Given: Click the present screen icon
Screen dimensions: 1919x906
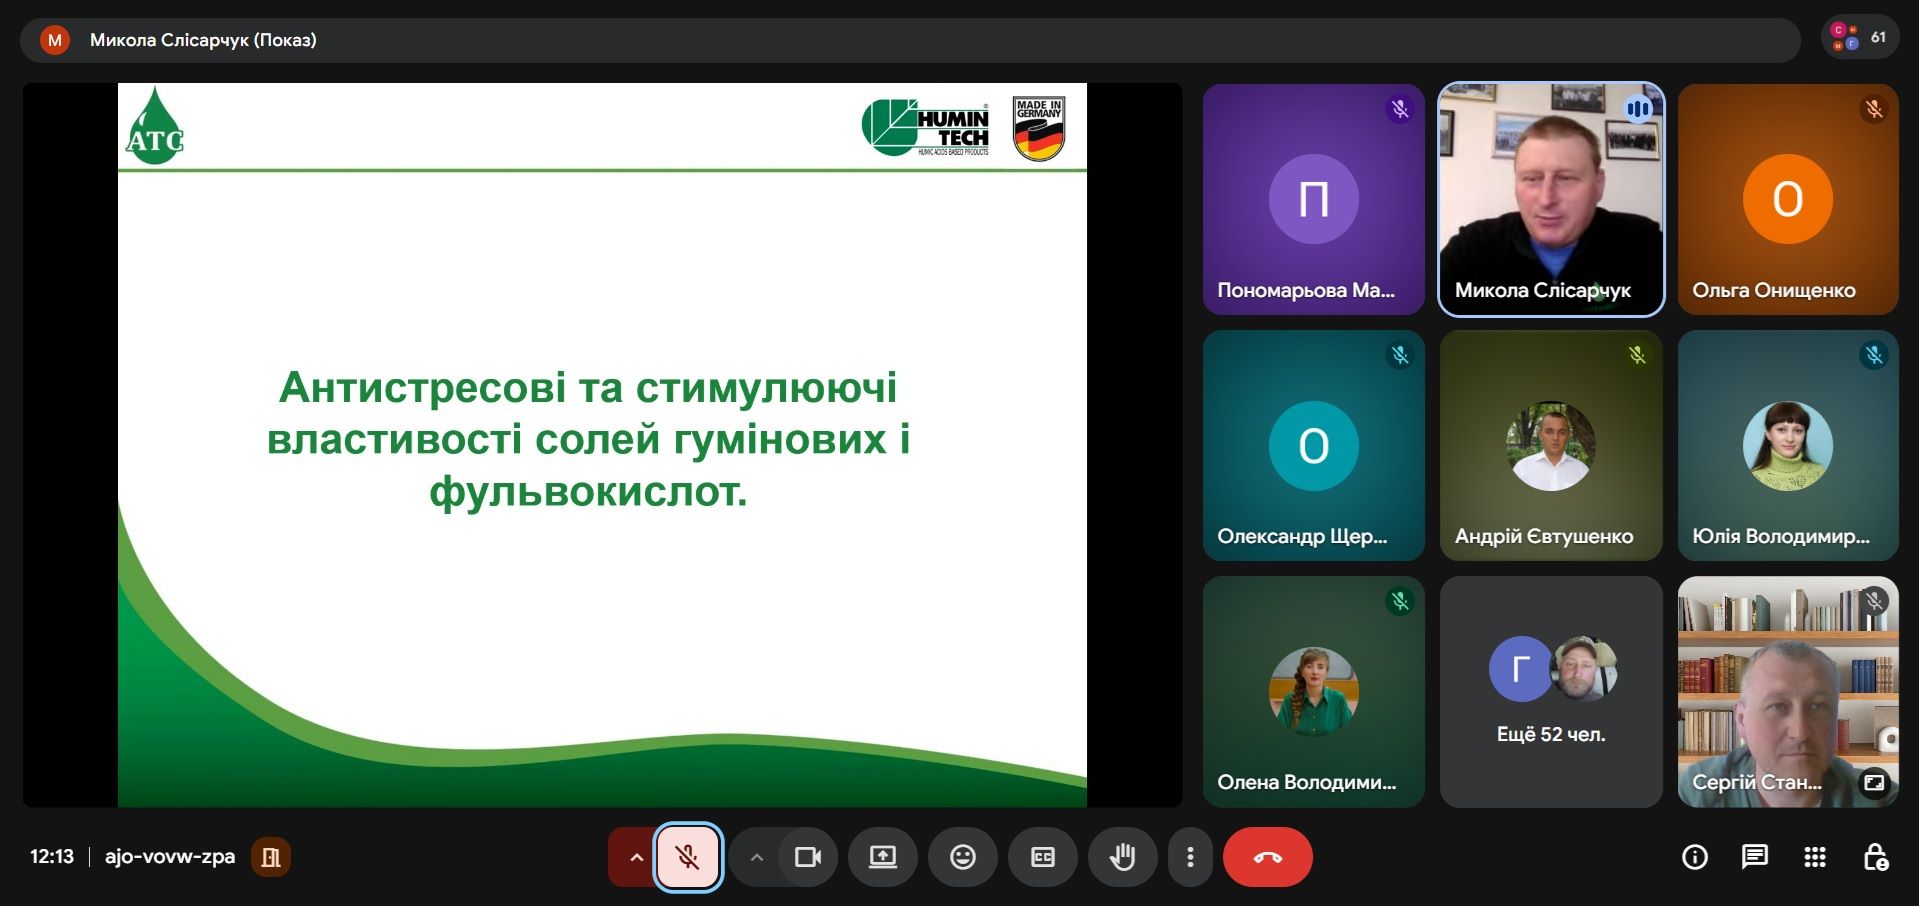Looking at the screenshot, I should coord(882,857).
